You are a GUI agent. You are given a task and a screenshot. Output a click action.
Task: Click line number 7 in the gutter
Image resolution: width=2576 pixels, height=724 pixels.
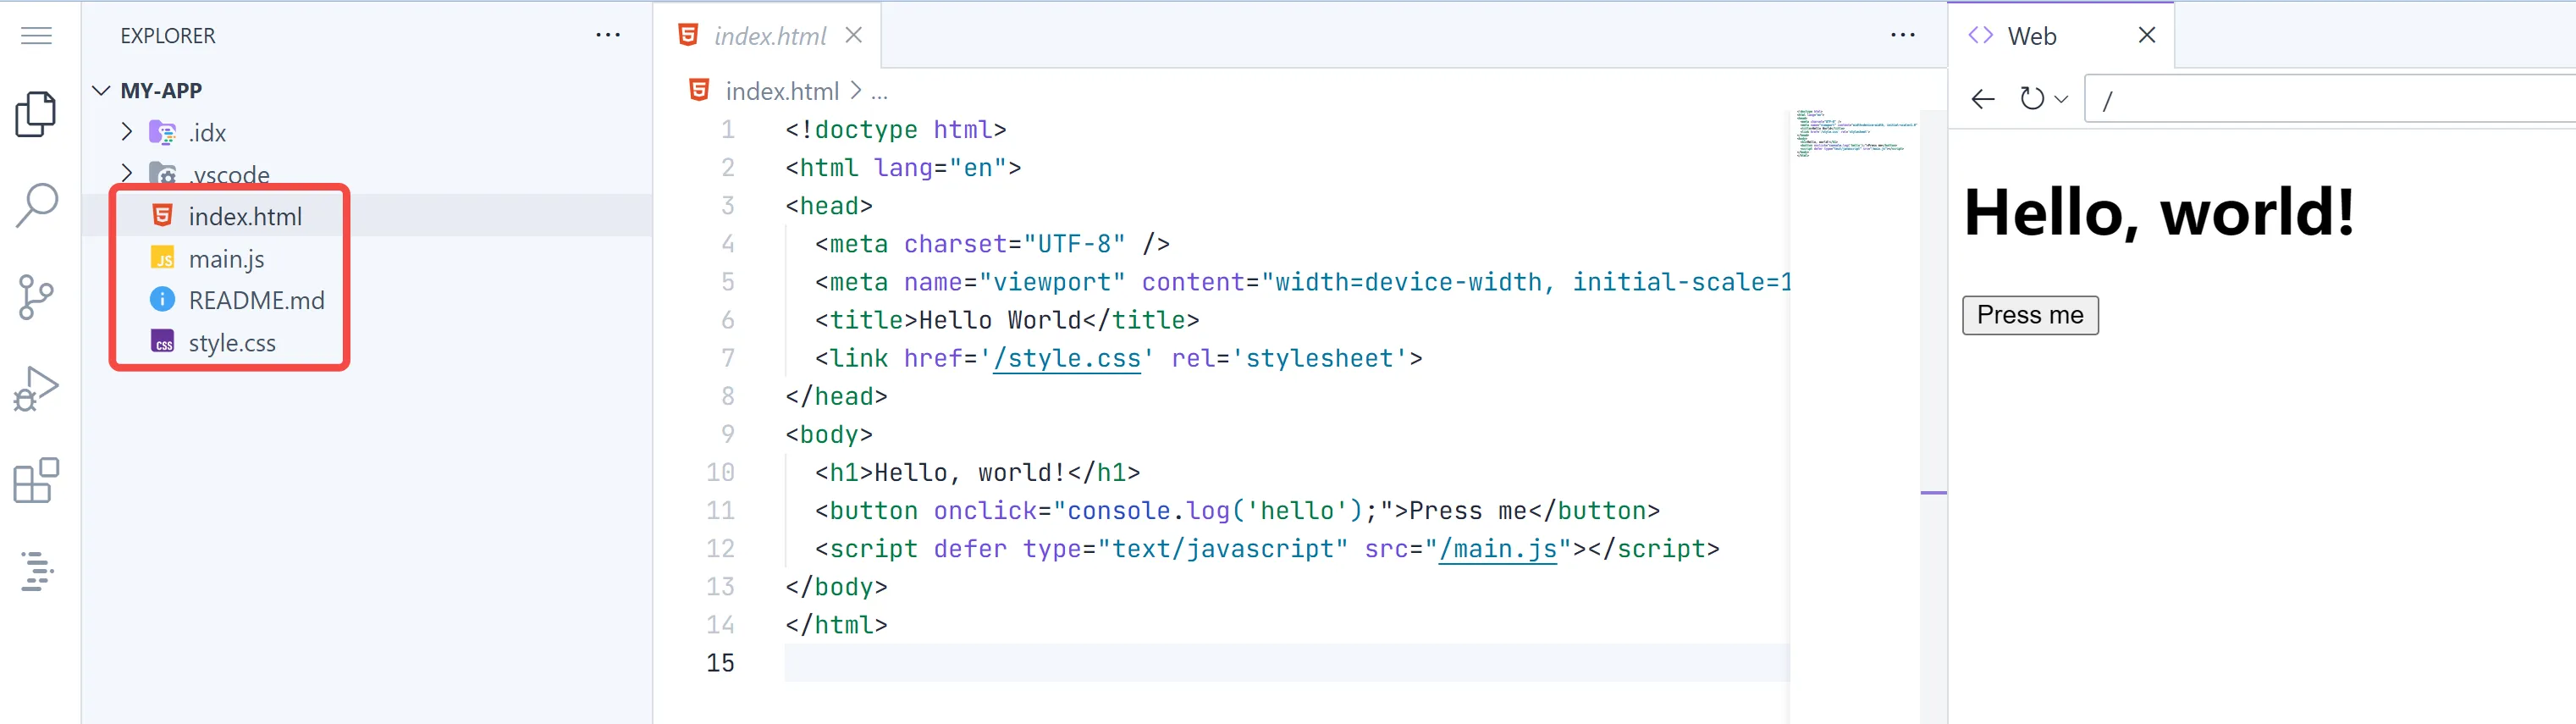[728, 358]
